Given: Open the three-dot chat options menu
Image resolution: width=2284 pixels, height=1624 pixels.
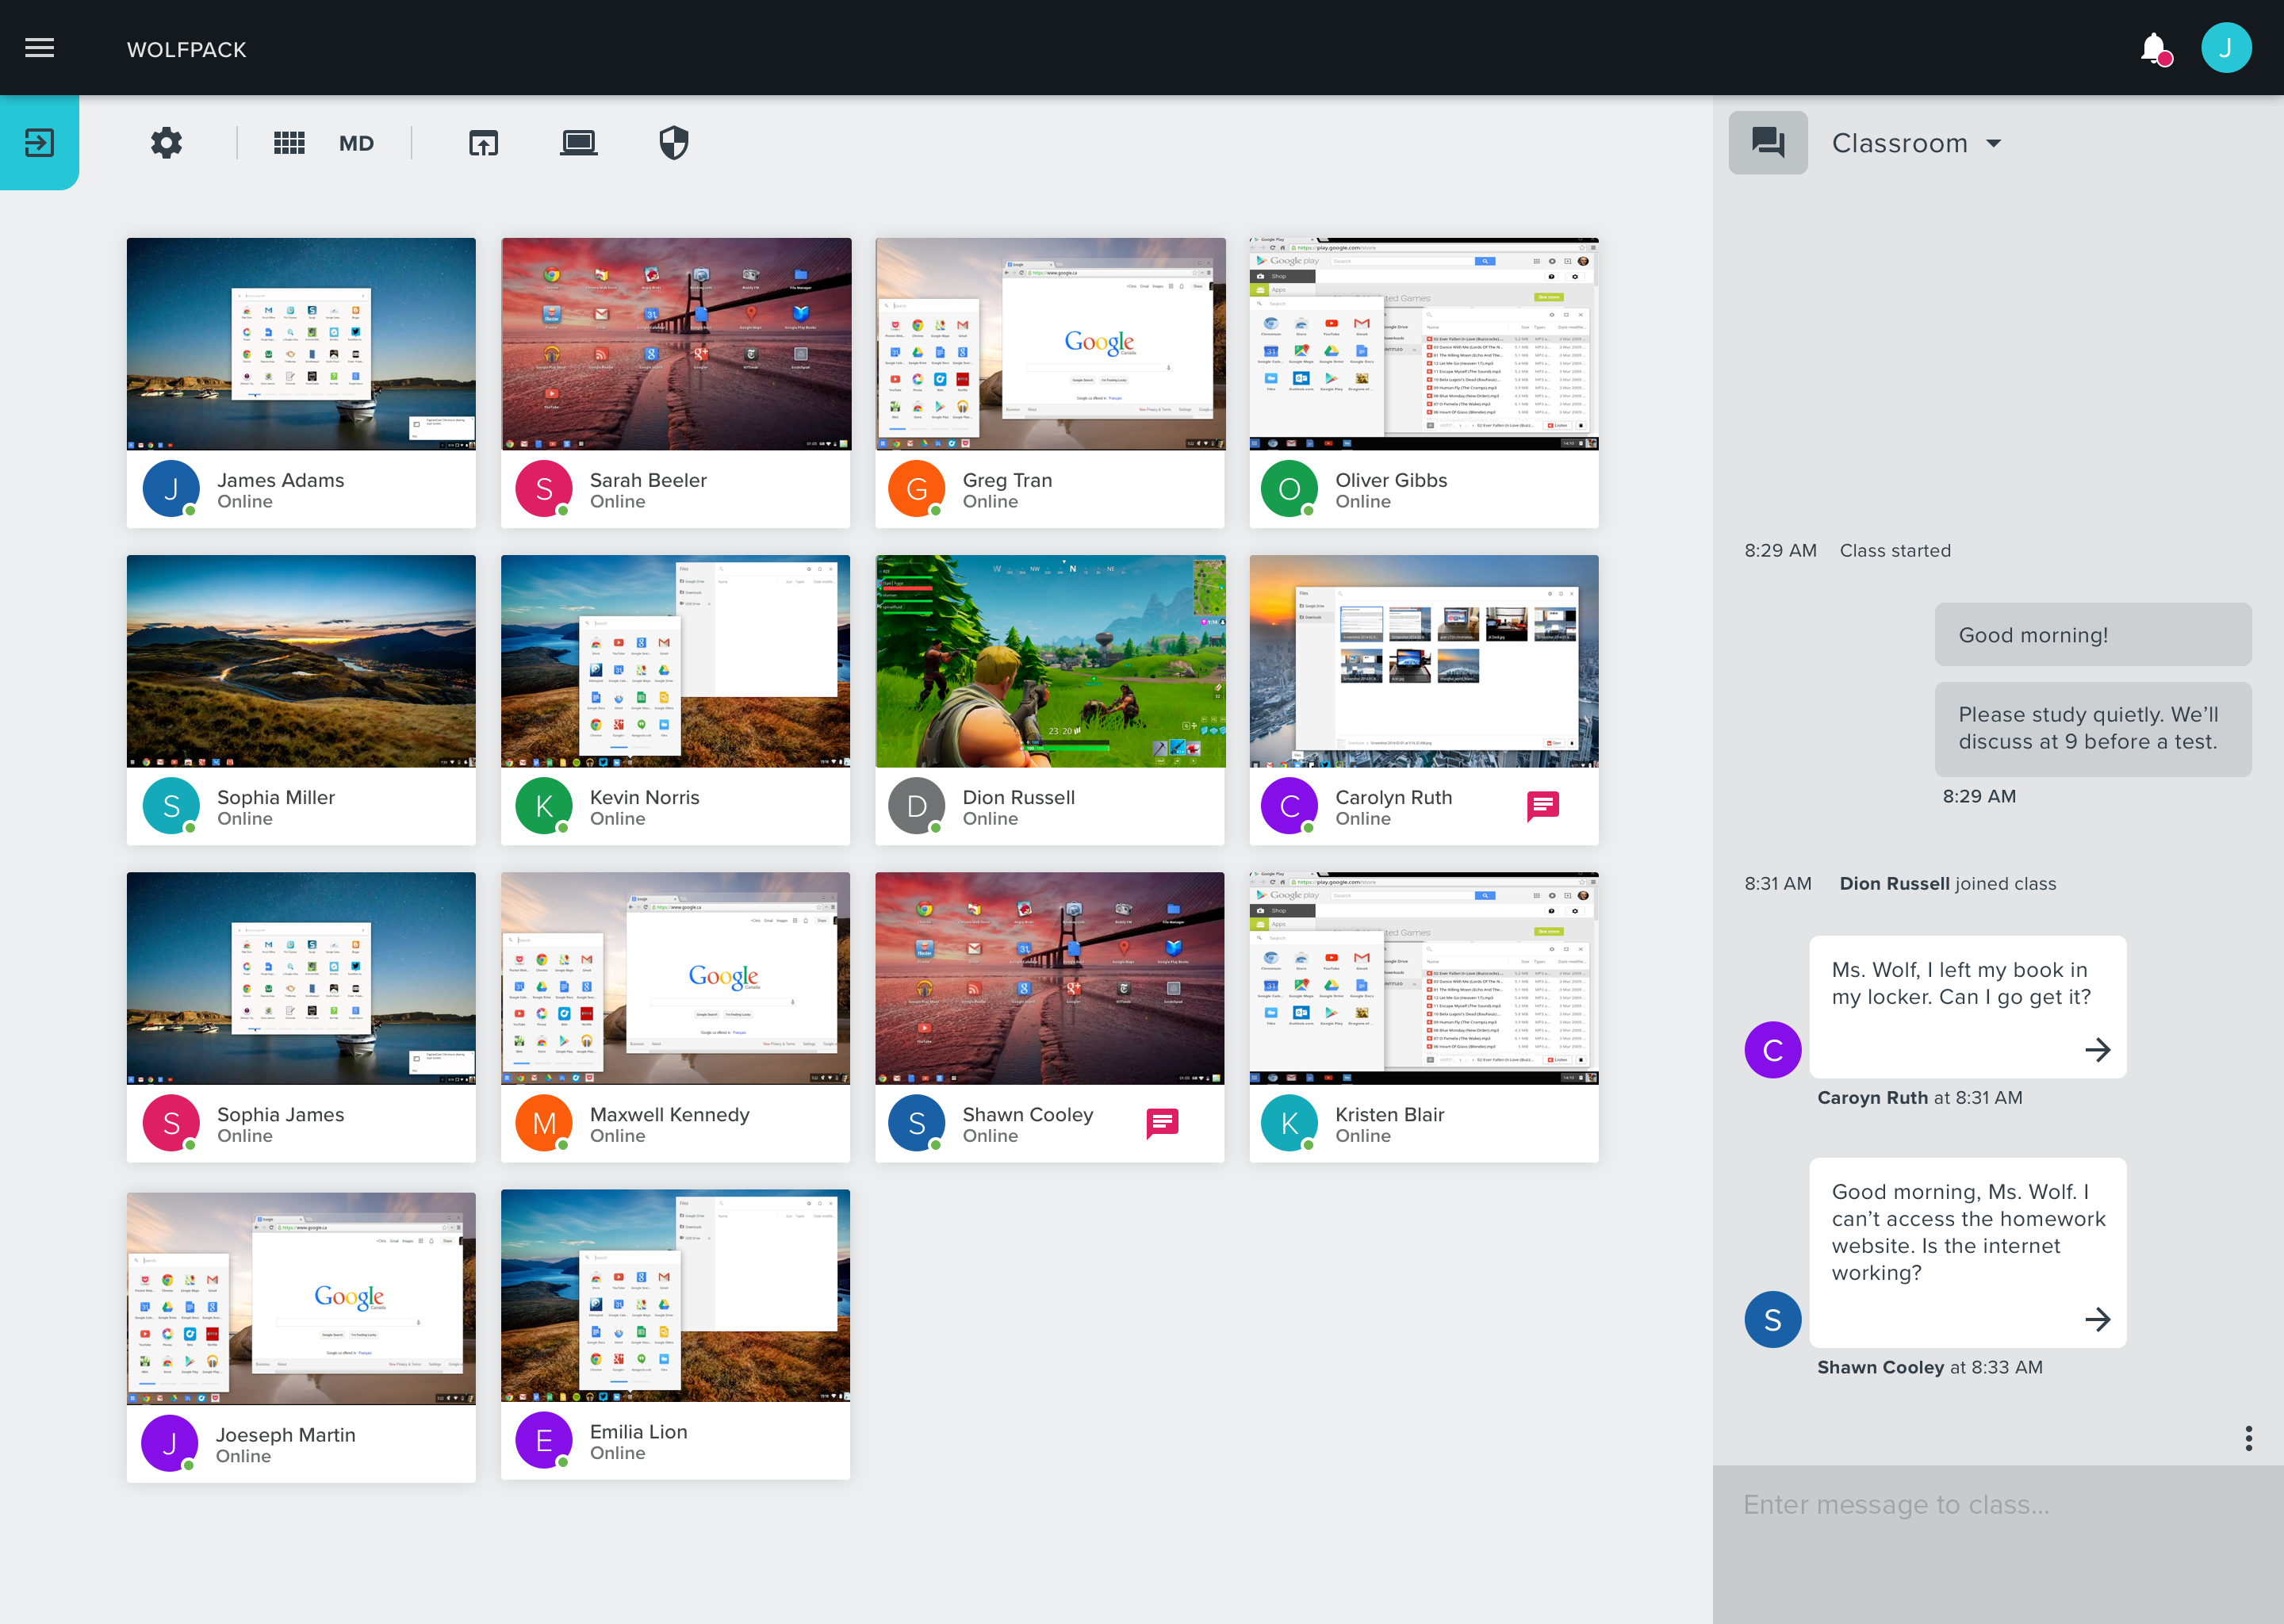Looking at the screenshot, I should pyautogui.click(x=2248, y=1438).
